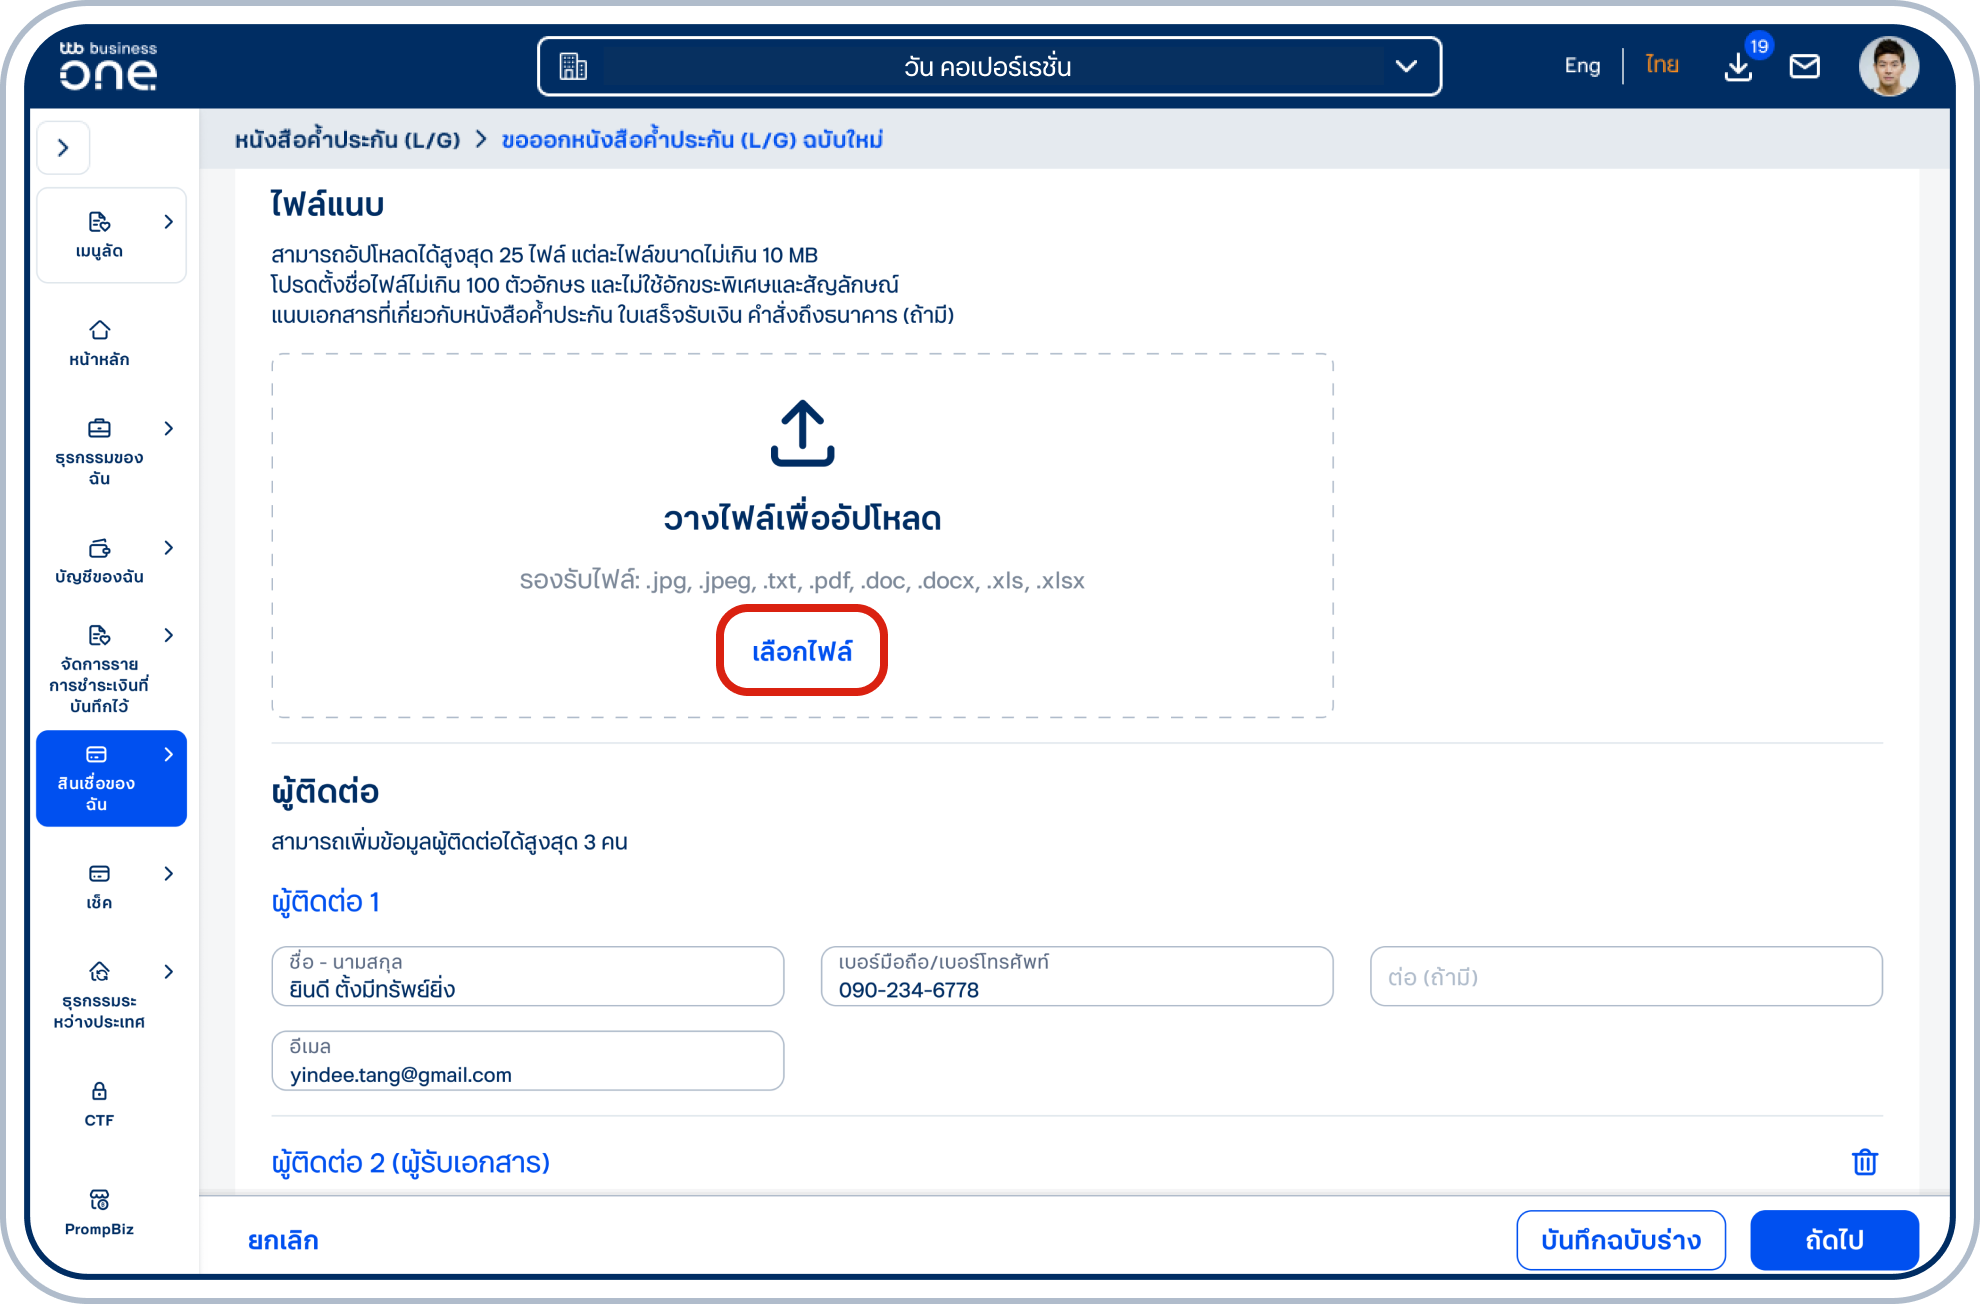Delete contact 2 with trash icon

(1864, 1162)
